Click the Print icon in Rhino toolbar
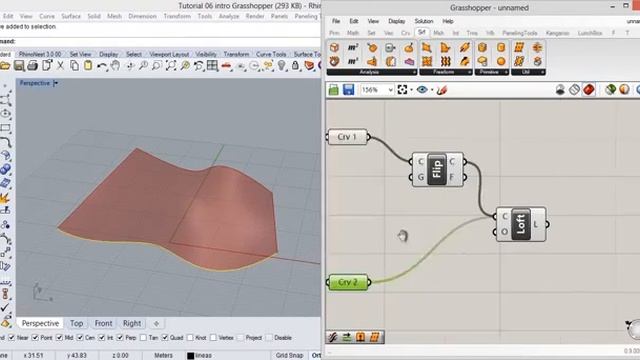 (x=33, y=65)
